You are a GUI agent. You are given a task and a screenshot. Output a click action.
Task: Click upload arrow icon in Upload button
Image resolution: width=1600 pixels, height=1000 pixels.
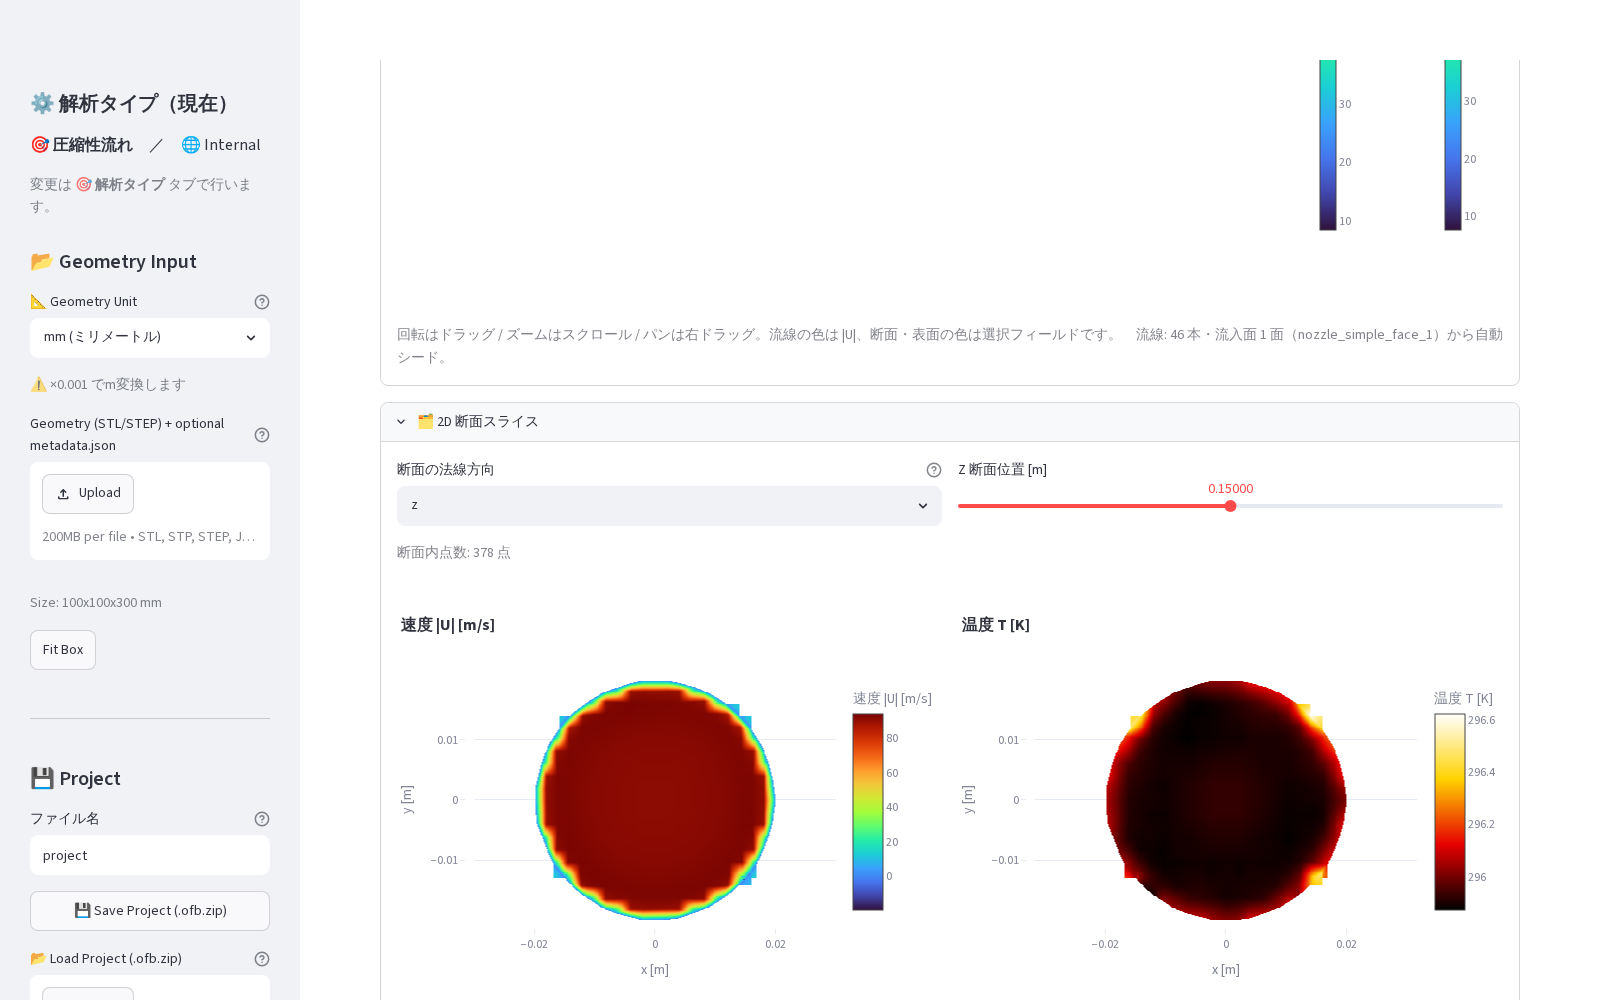tap(63, 494)
